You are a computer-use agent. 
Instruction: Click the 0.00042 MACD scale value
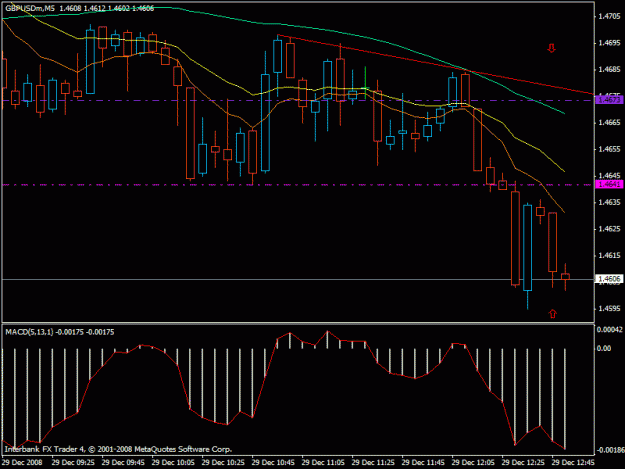click(609, 330)
